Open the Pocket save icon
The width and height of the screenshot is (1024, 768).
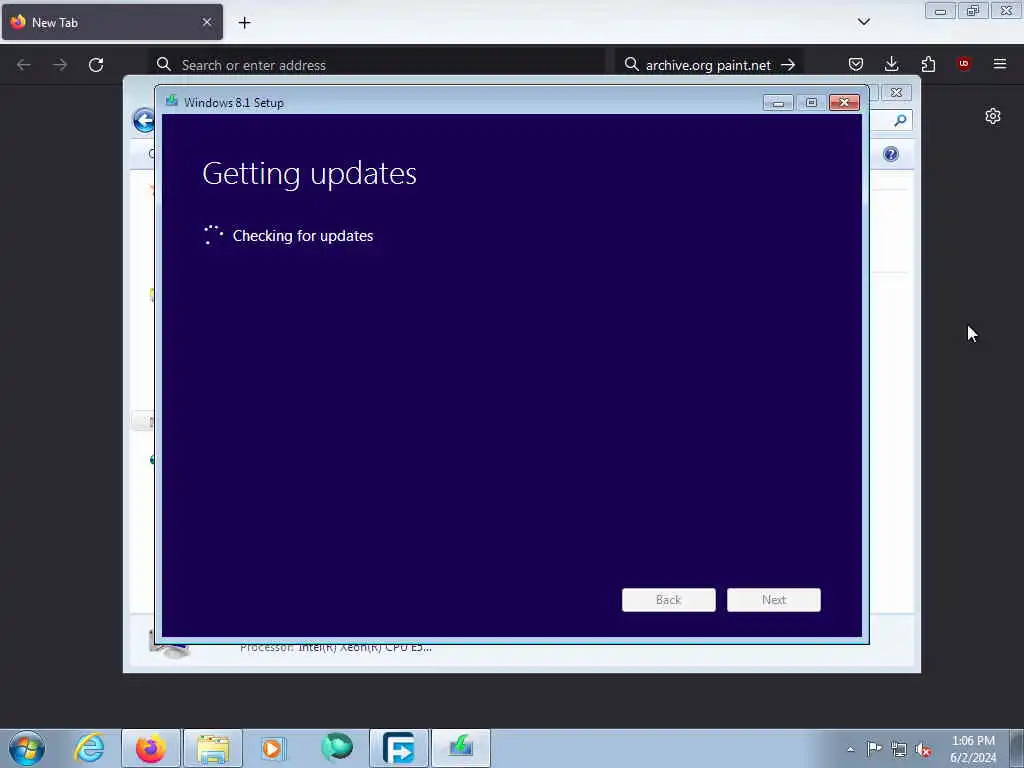point(856,64)
